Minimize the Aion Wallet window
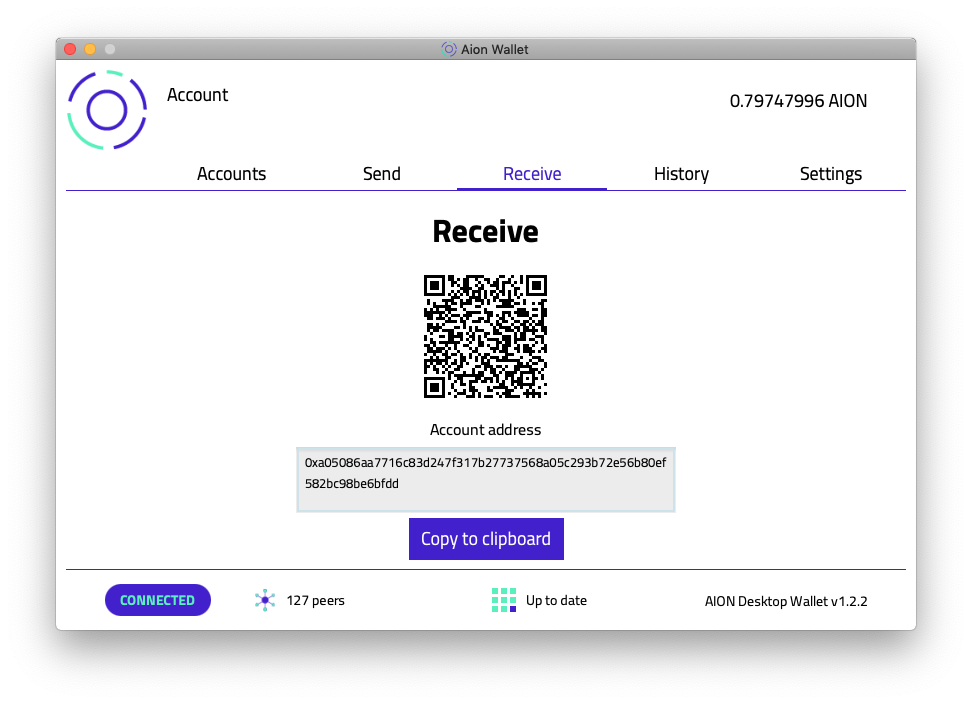The width and height of the screenshot is (972, 704). (x=90, y=49)
